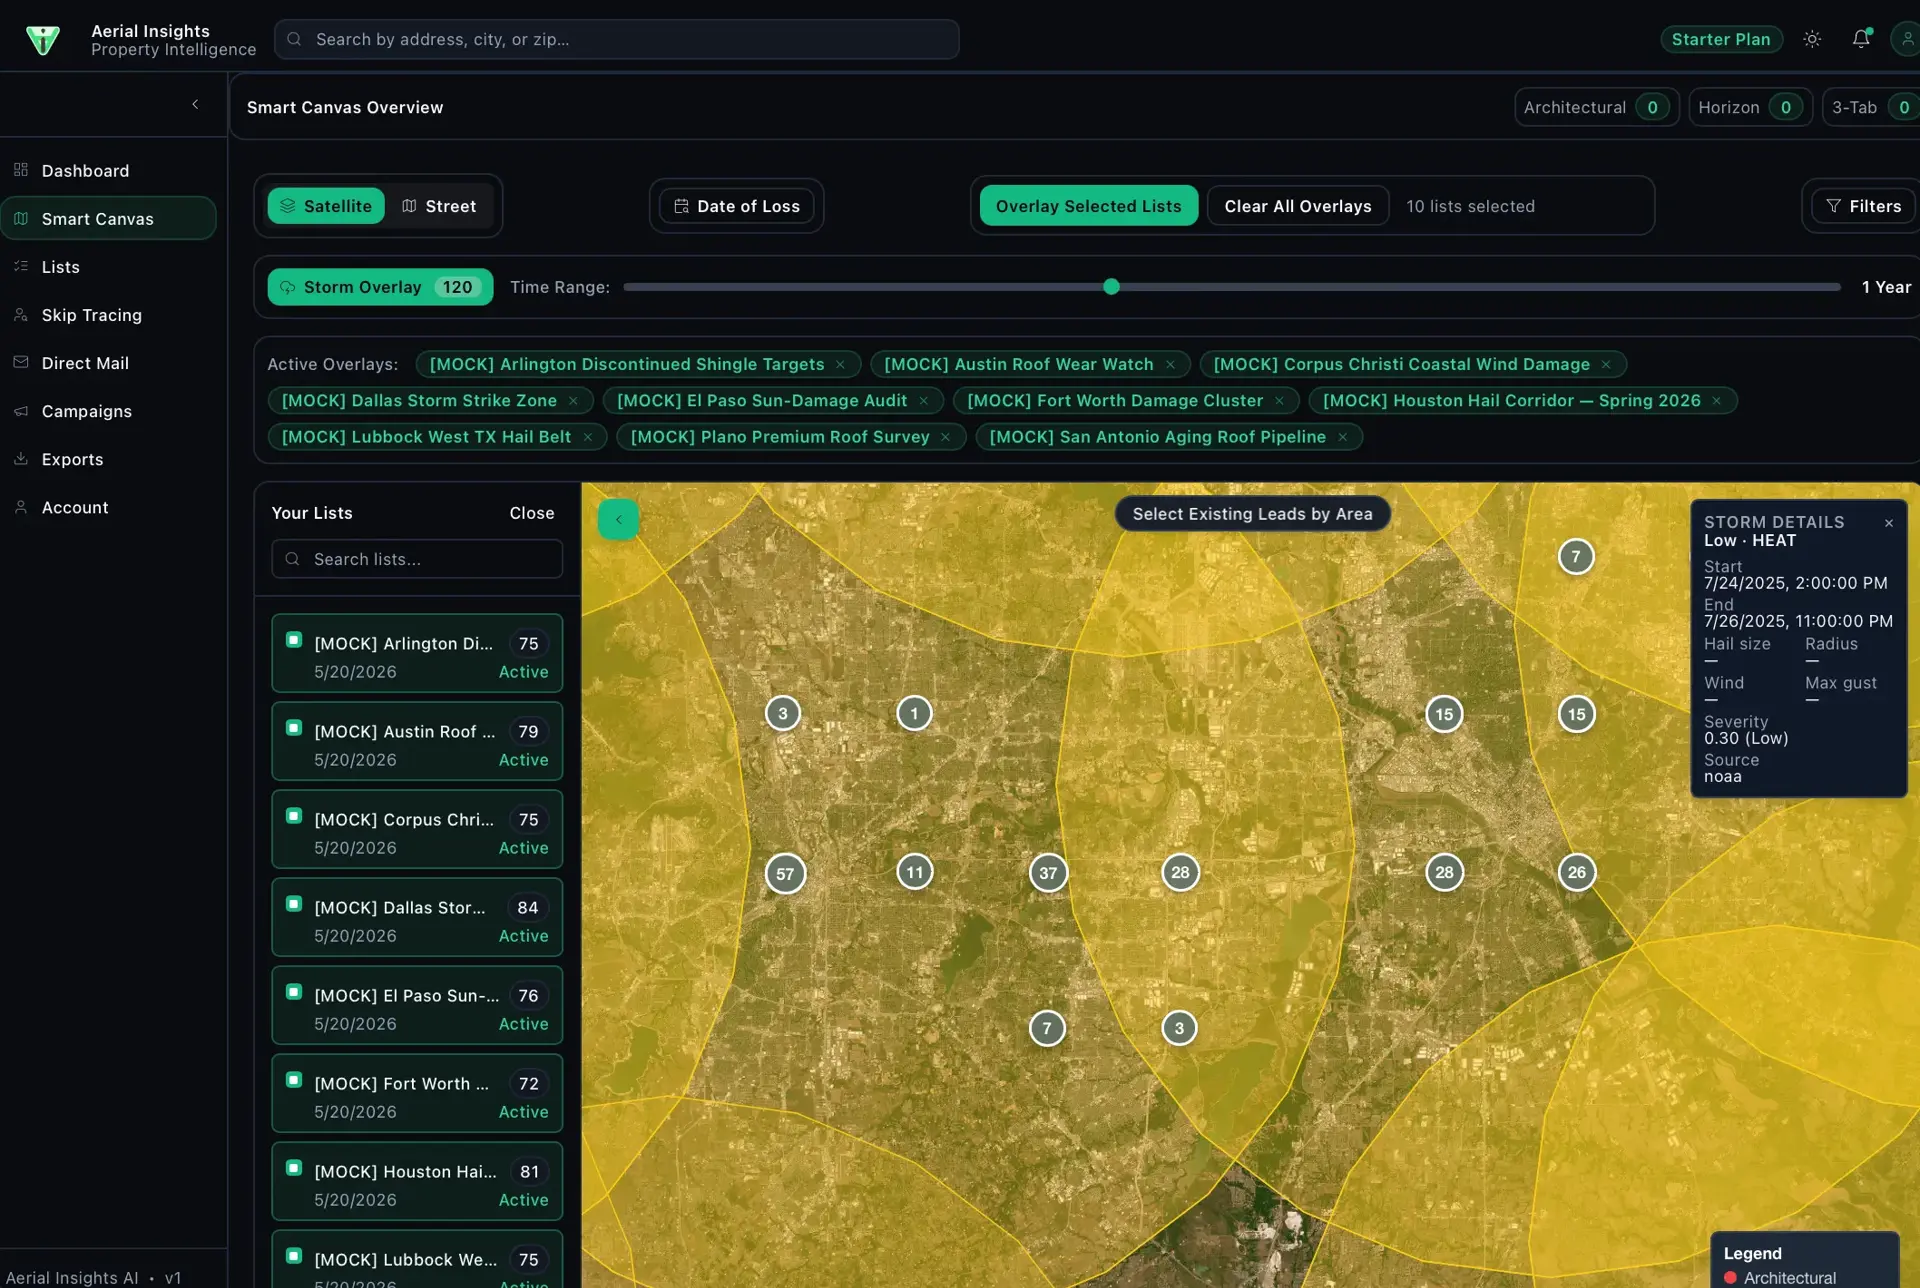This screenshot has height=1288, width=1920.
Task: Click map cluster marker 37
Action: (1048, 873)
